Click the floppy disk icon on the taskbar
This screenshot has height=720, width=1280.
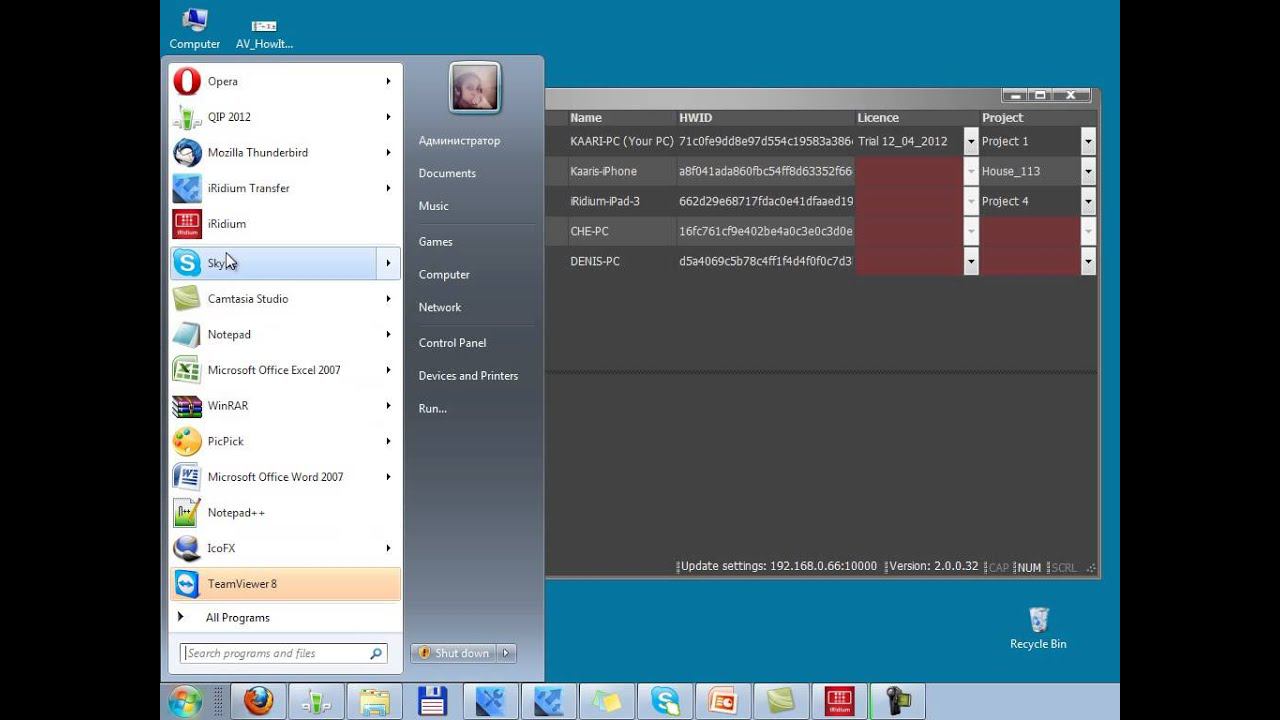[432, 702]
